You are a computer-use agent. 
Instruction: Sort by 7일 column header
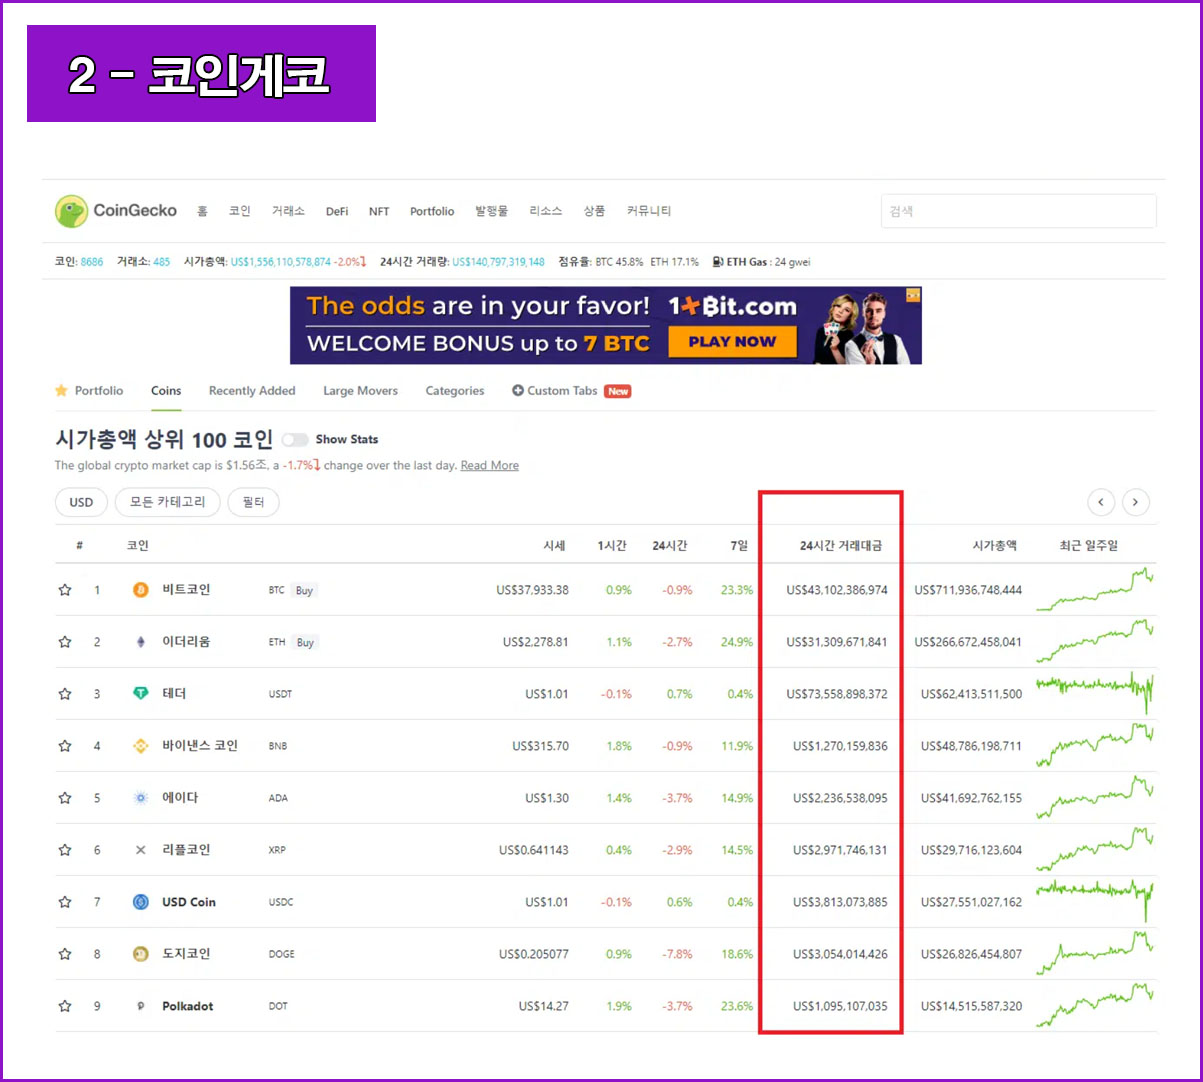(739, 546)
